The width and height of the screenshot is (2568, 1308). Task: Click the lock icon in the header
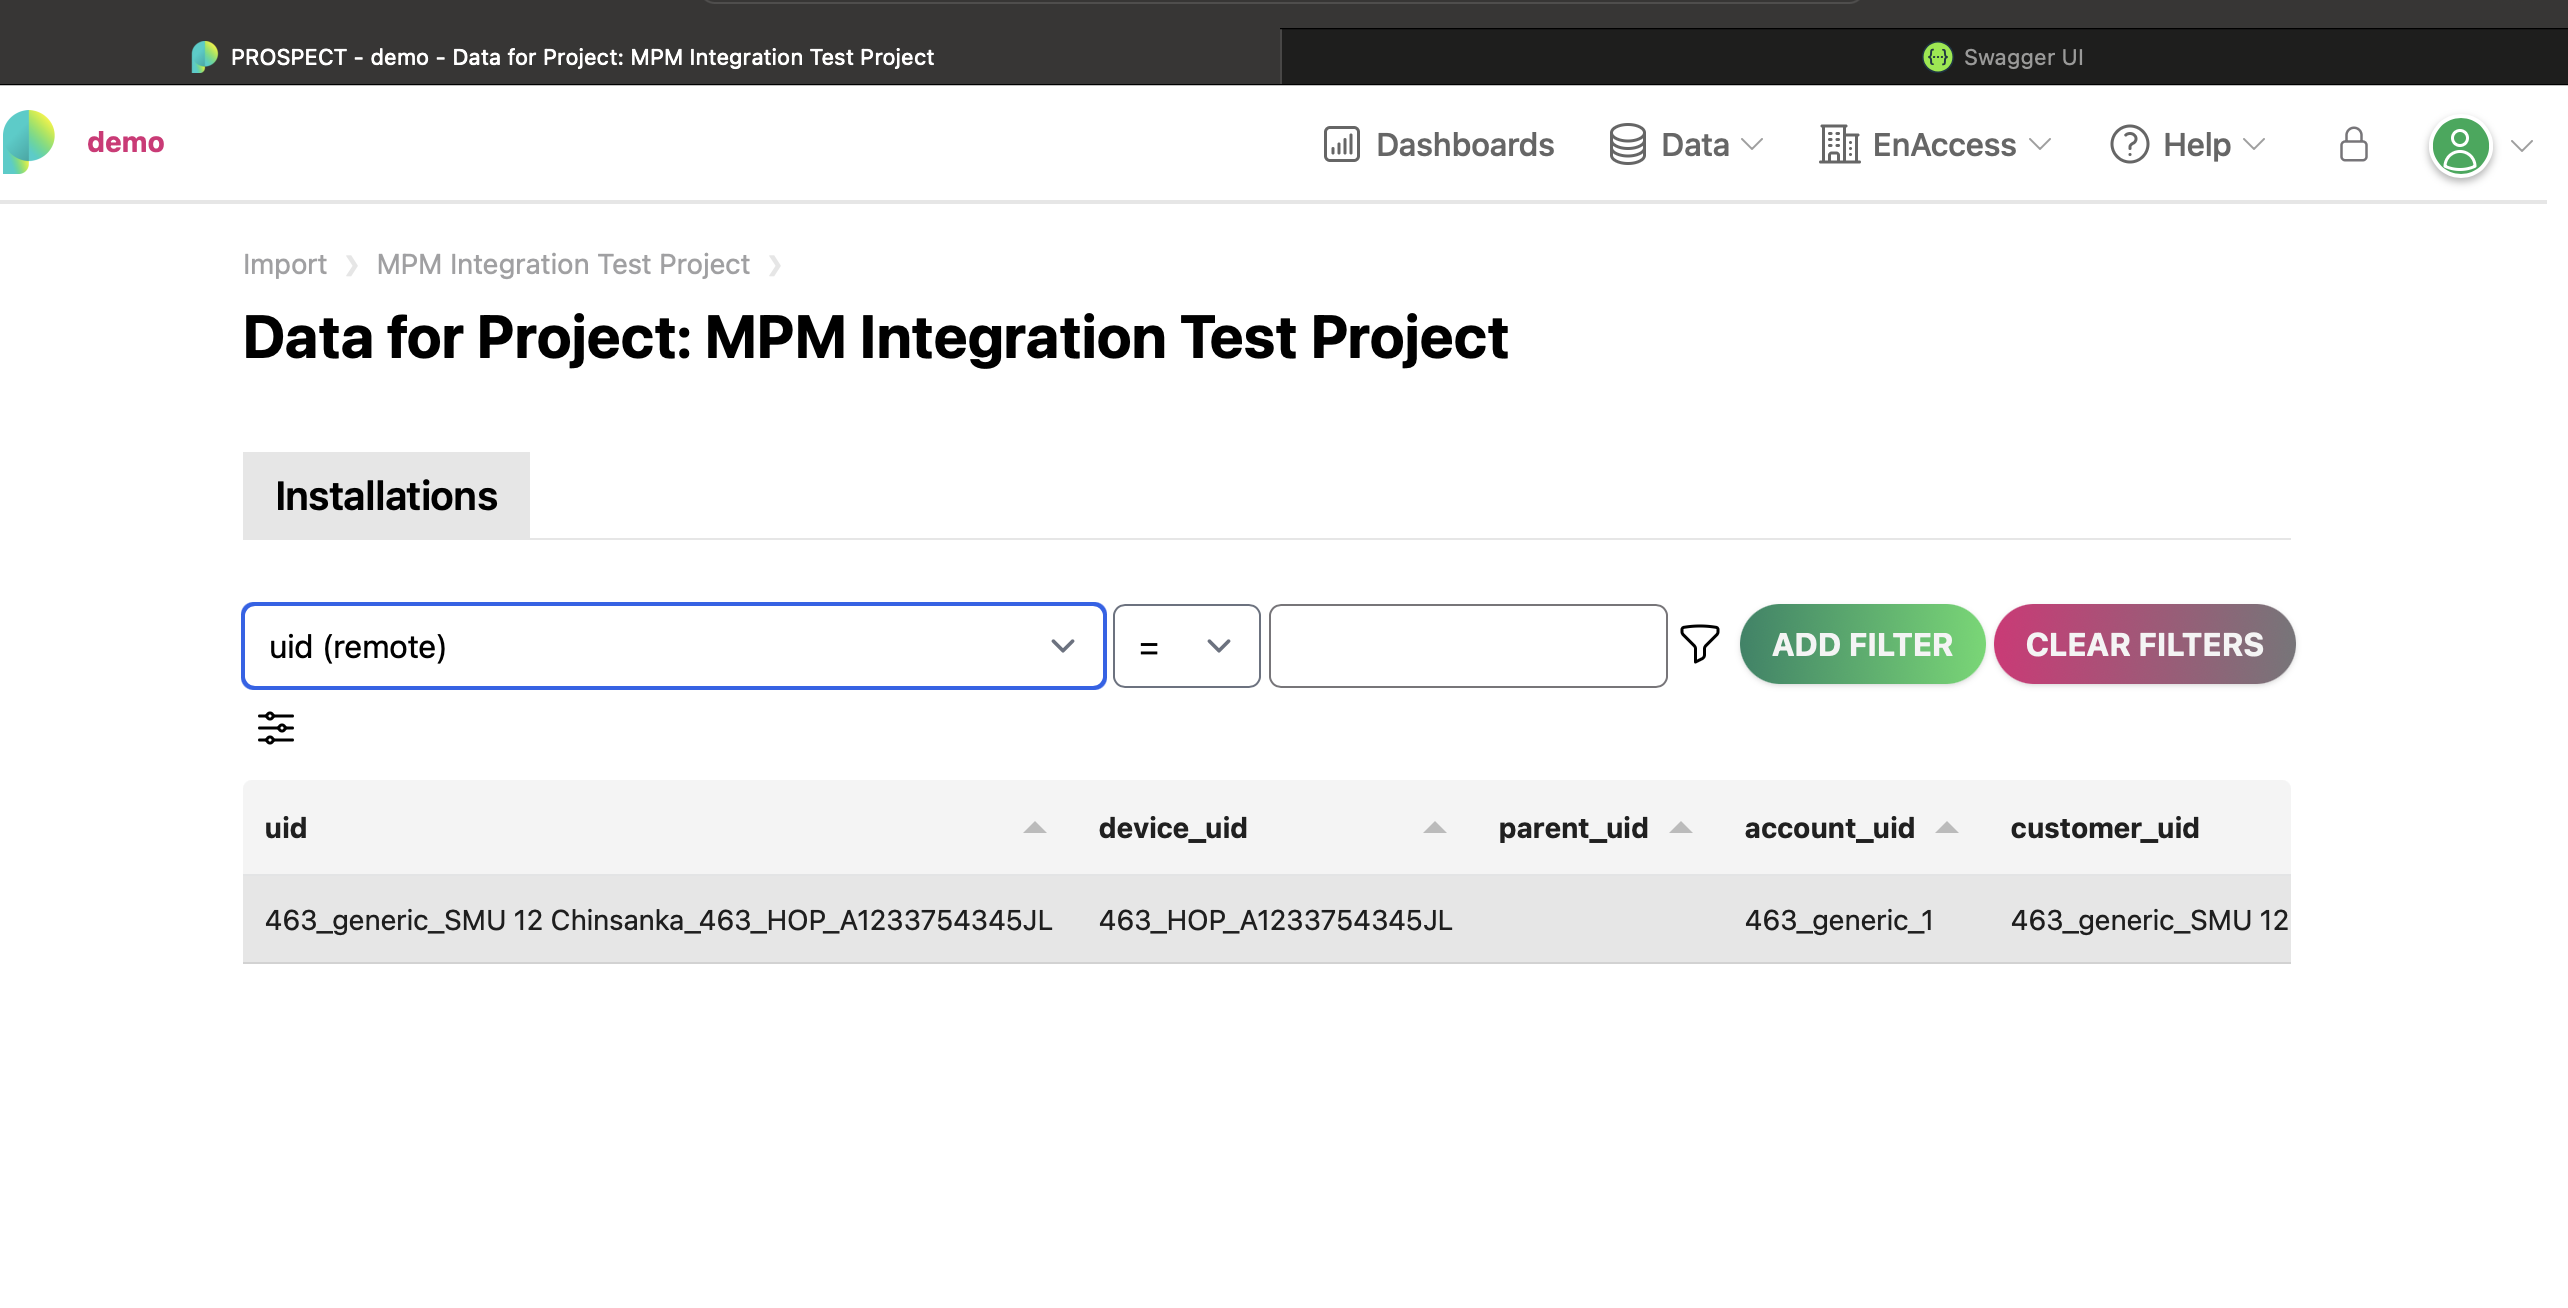(2354, 145)
